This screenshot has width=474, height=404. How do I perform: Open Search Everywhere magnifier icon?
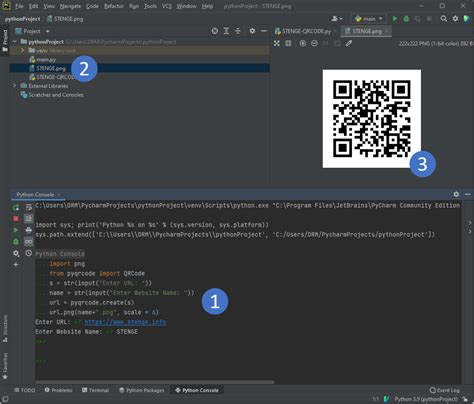coord(444,19)
